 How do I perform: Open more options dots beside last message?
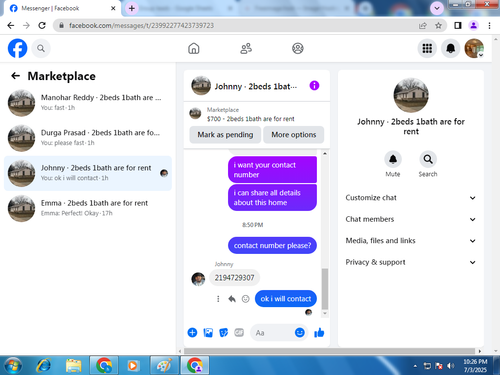click(218, 299)
